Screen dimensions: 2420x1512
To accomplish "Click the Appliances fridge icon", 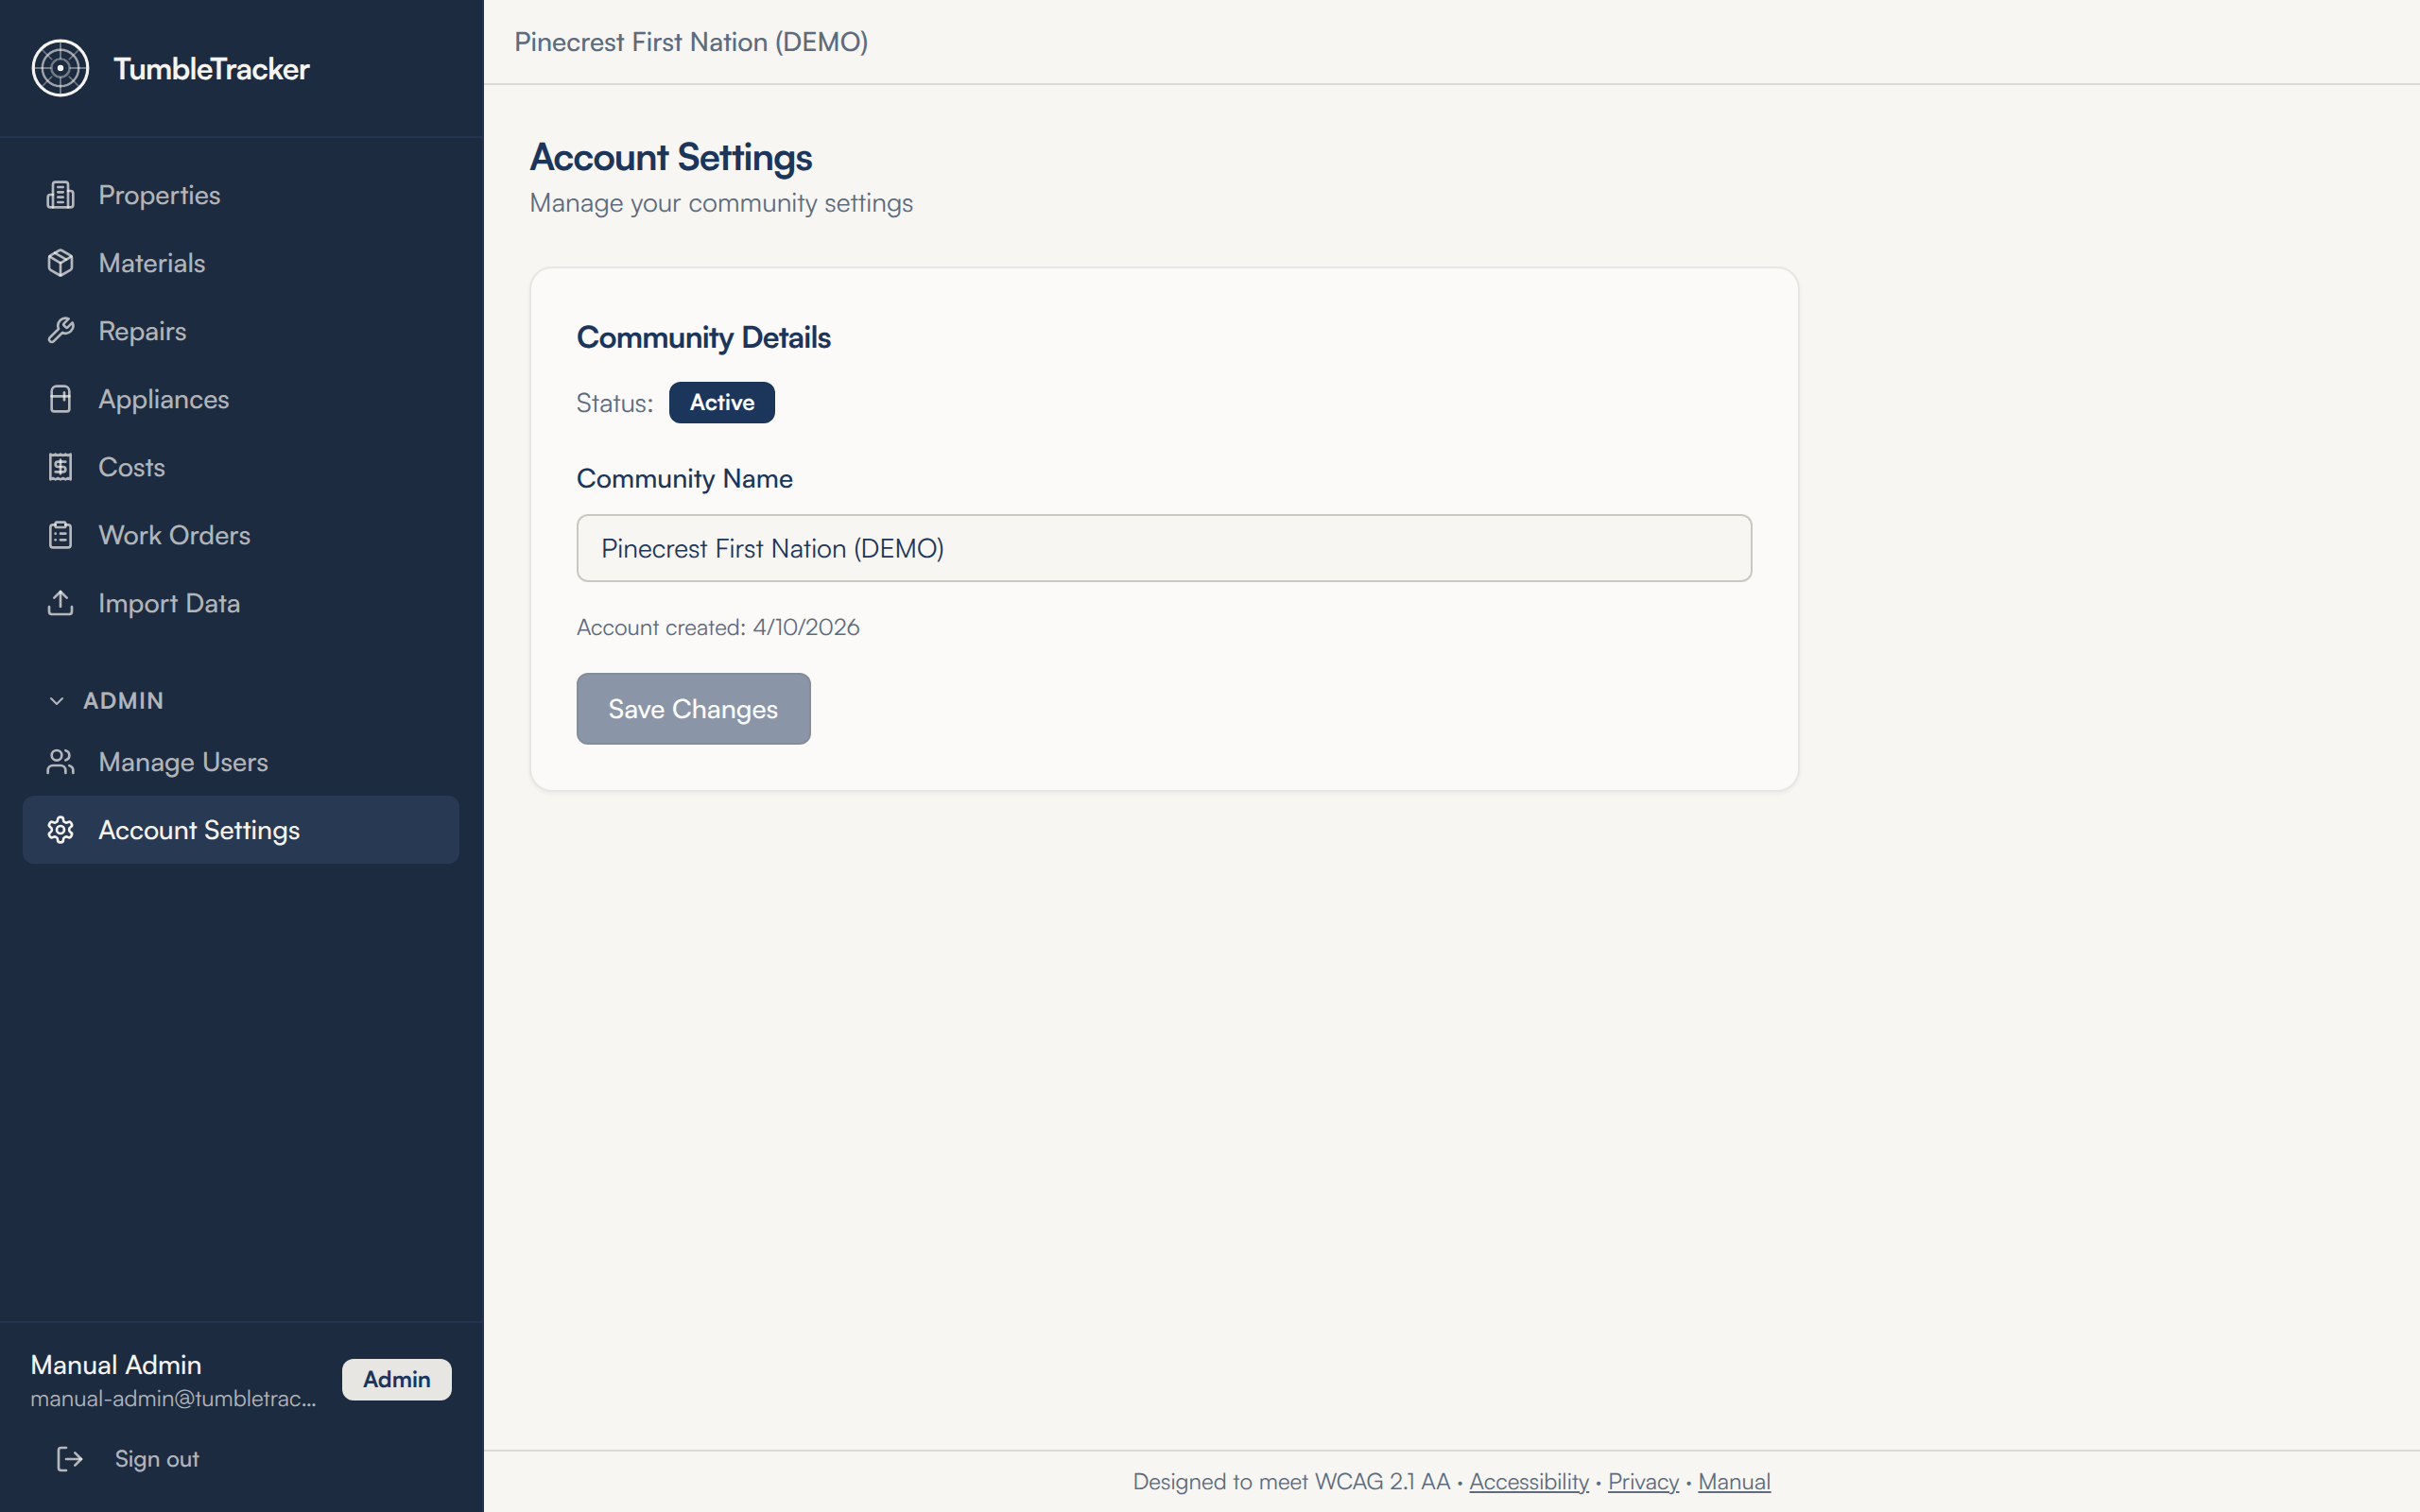I will 60,399.
